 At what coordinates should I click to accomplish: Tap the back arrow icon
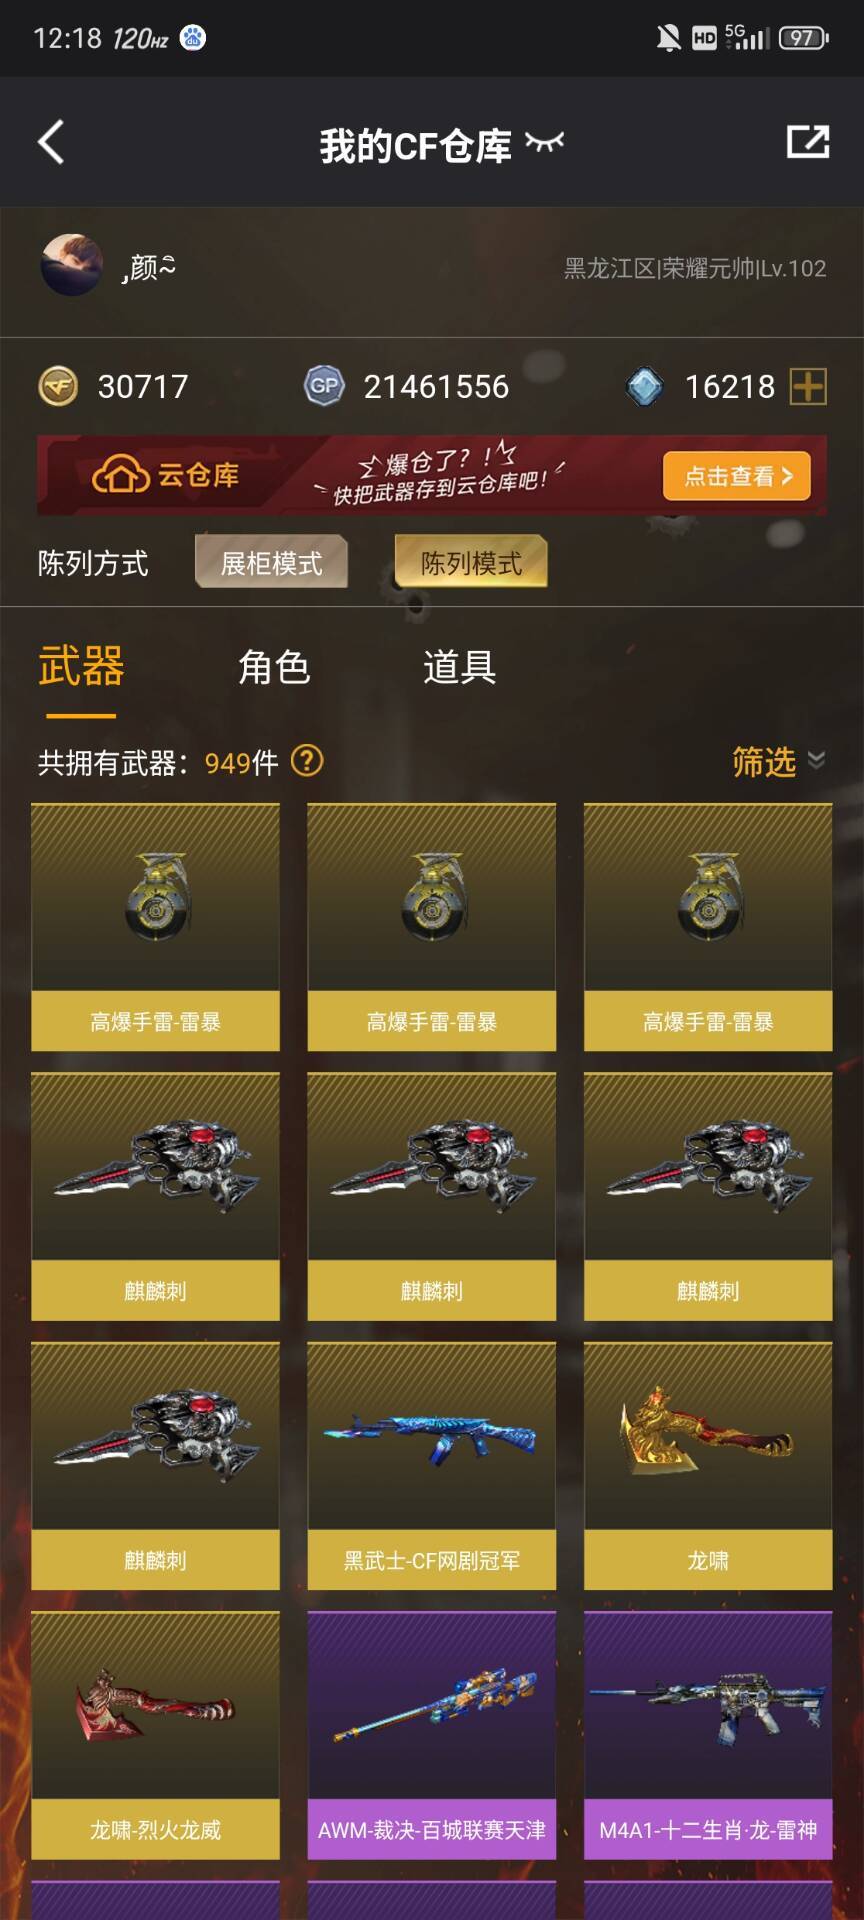pos(51,142)
